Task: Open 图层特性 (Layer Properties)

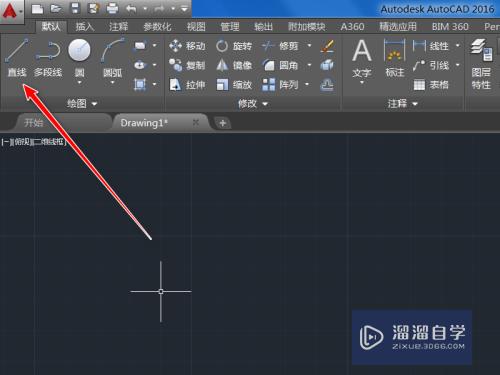Action: click(481, 64)
